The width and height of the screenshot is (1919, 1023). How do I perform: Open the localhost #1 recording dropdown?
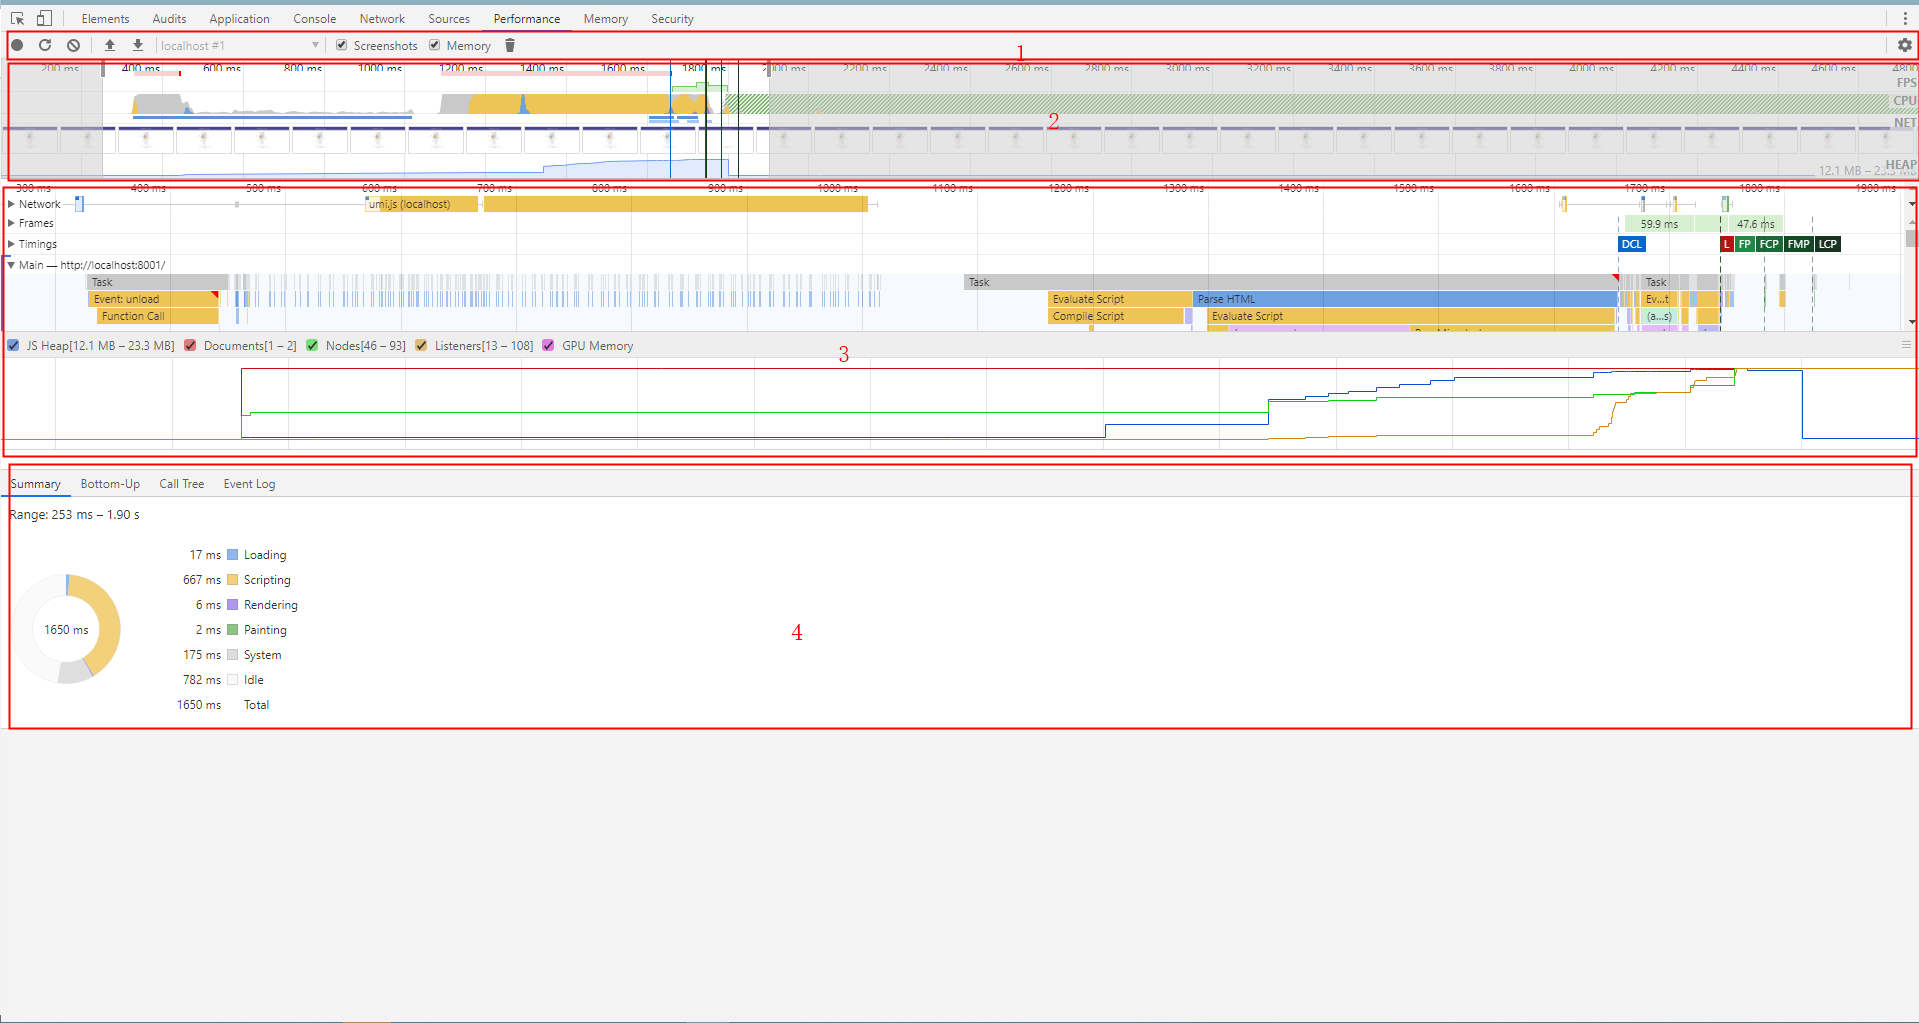[x=239, y=45]
